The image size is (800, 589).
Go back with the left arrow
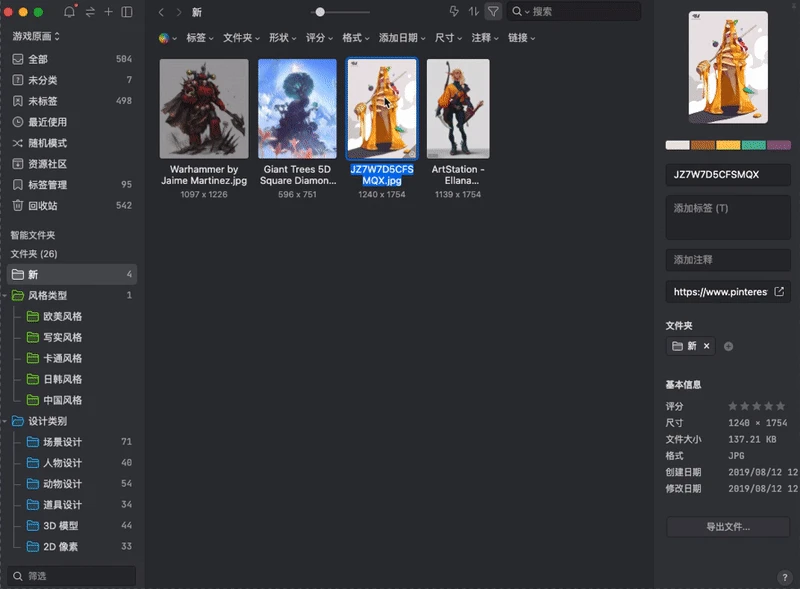tap(161, 12)
